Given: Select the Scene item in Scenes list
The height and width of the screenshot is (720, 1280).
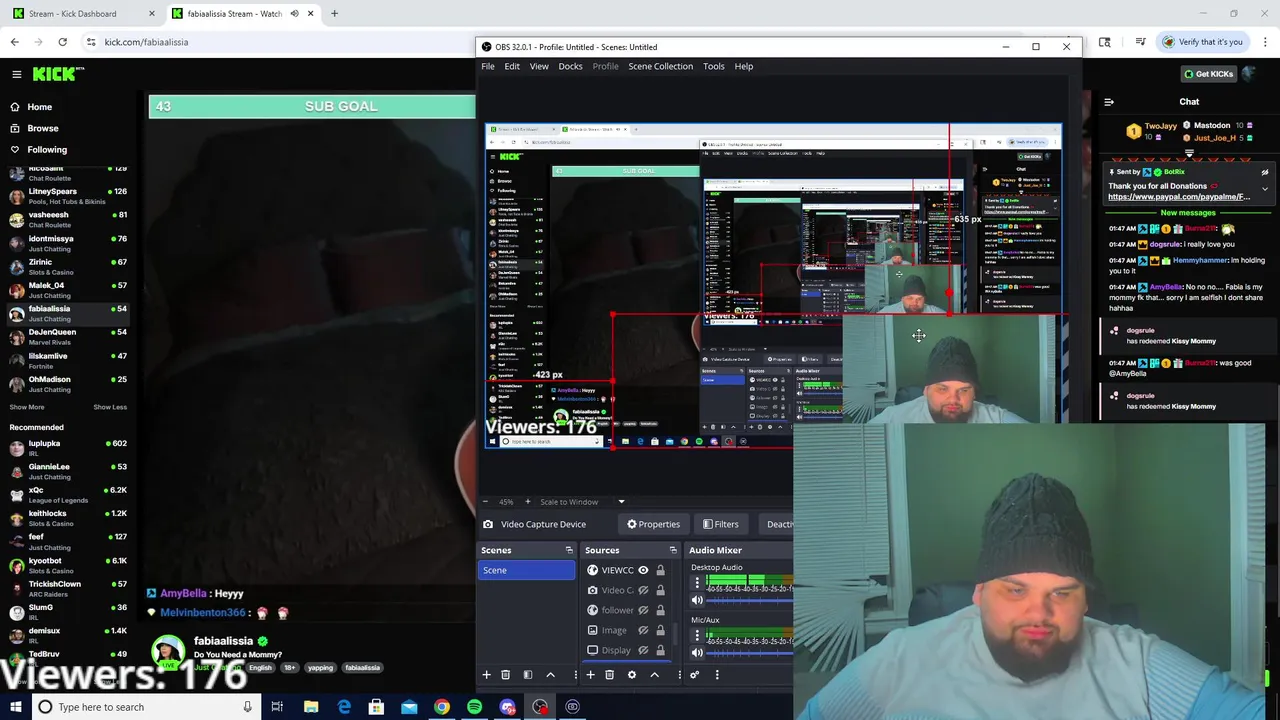Looking at the screenshot, I should [527, 570].
